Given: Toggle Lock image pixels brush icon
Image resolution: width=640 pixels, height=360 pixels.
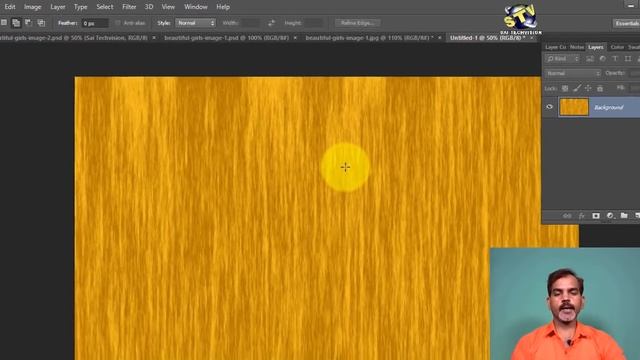Looking at the screenshot, I should (x=577, y=88).
